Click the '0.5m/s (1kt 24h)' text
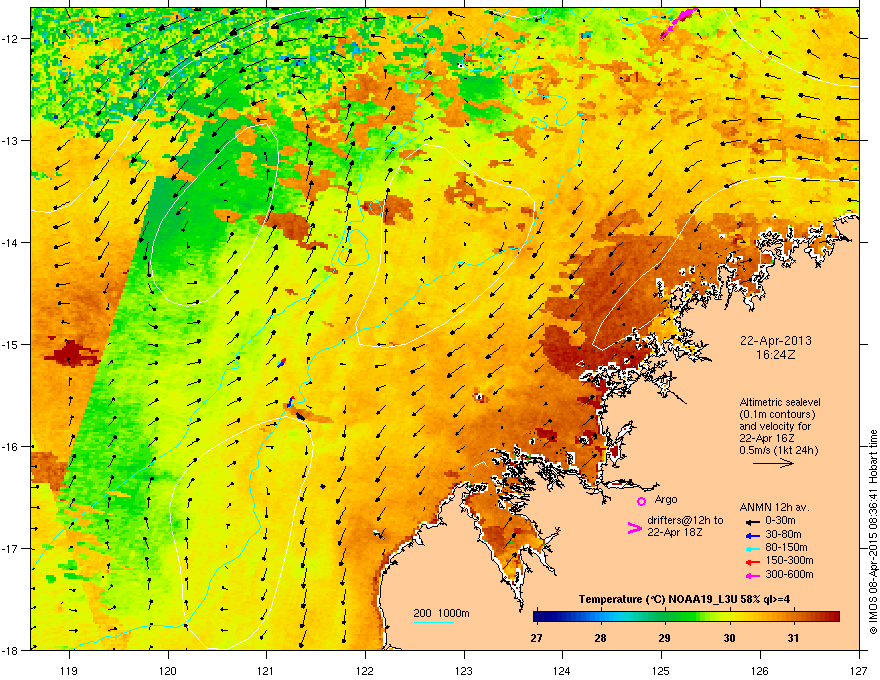 (x=778, y=451)
